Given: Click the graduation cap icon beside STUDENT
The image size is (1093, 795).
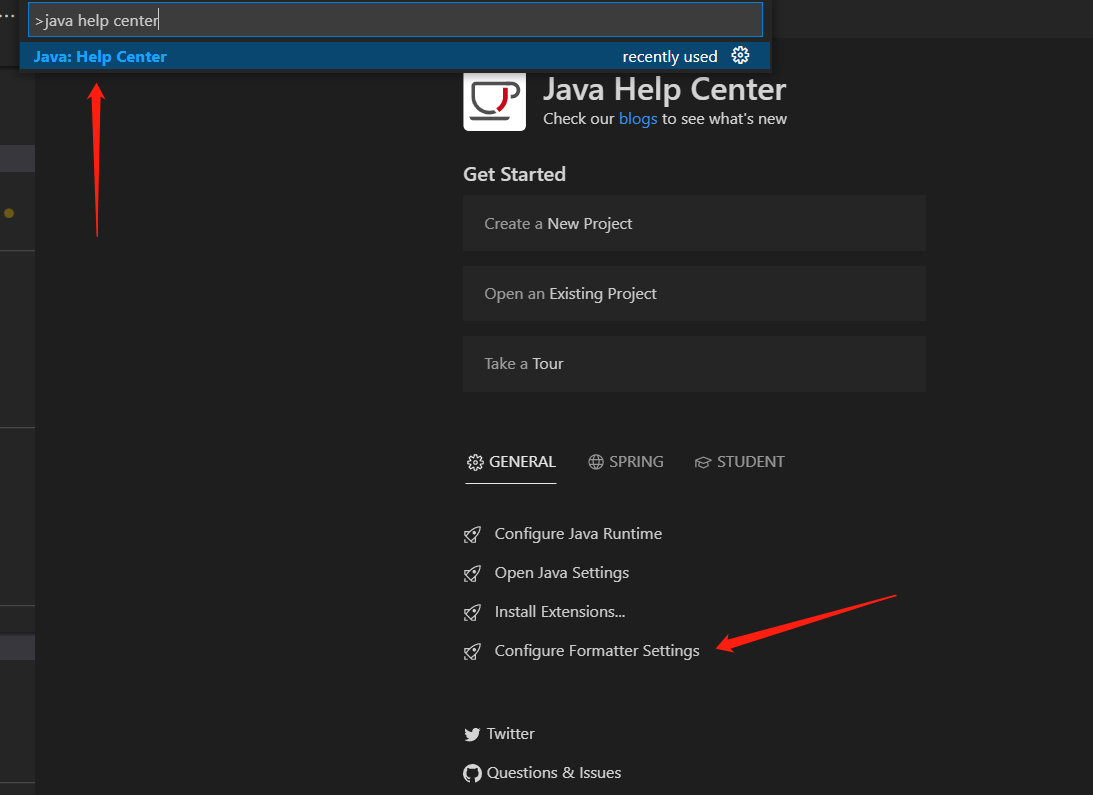Looking at the screenshot, I should click(702, 461).
